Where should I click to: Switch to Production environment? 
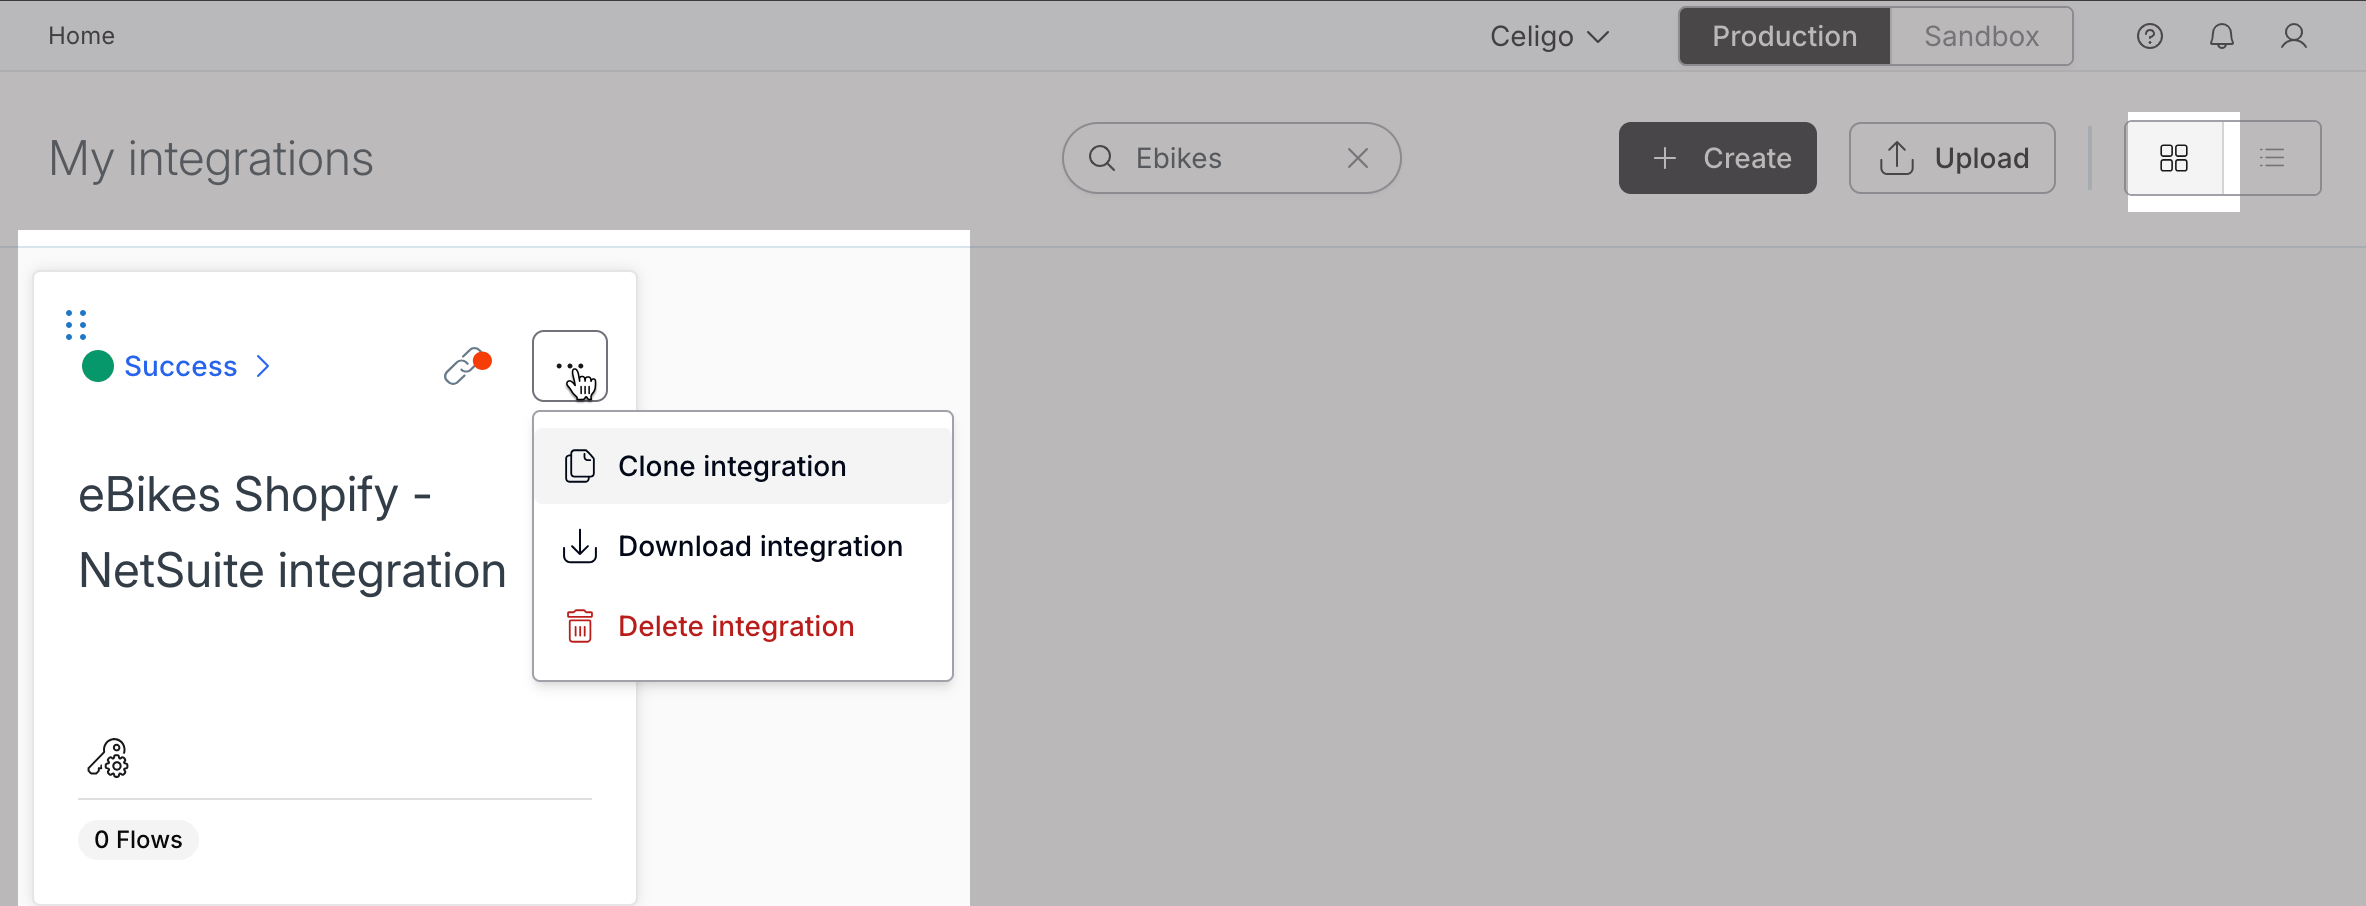(1785, 36)
